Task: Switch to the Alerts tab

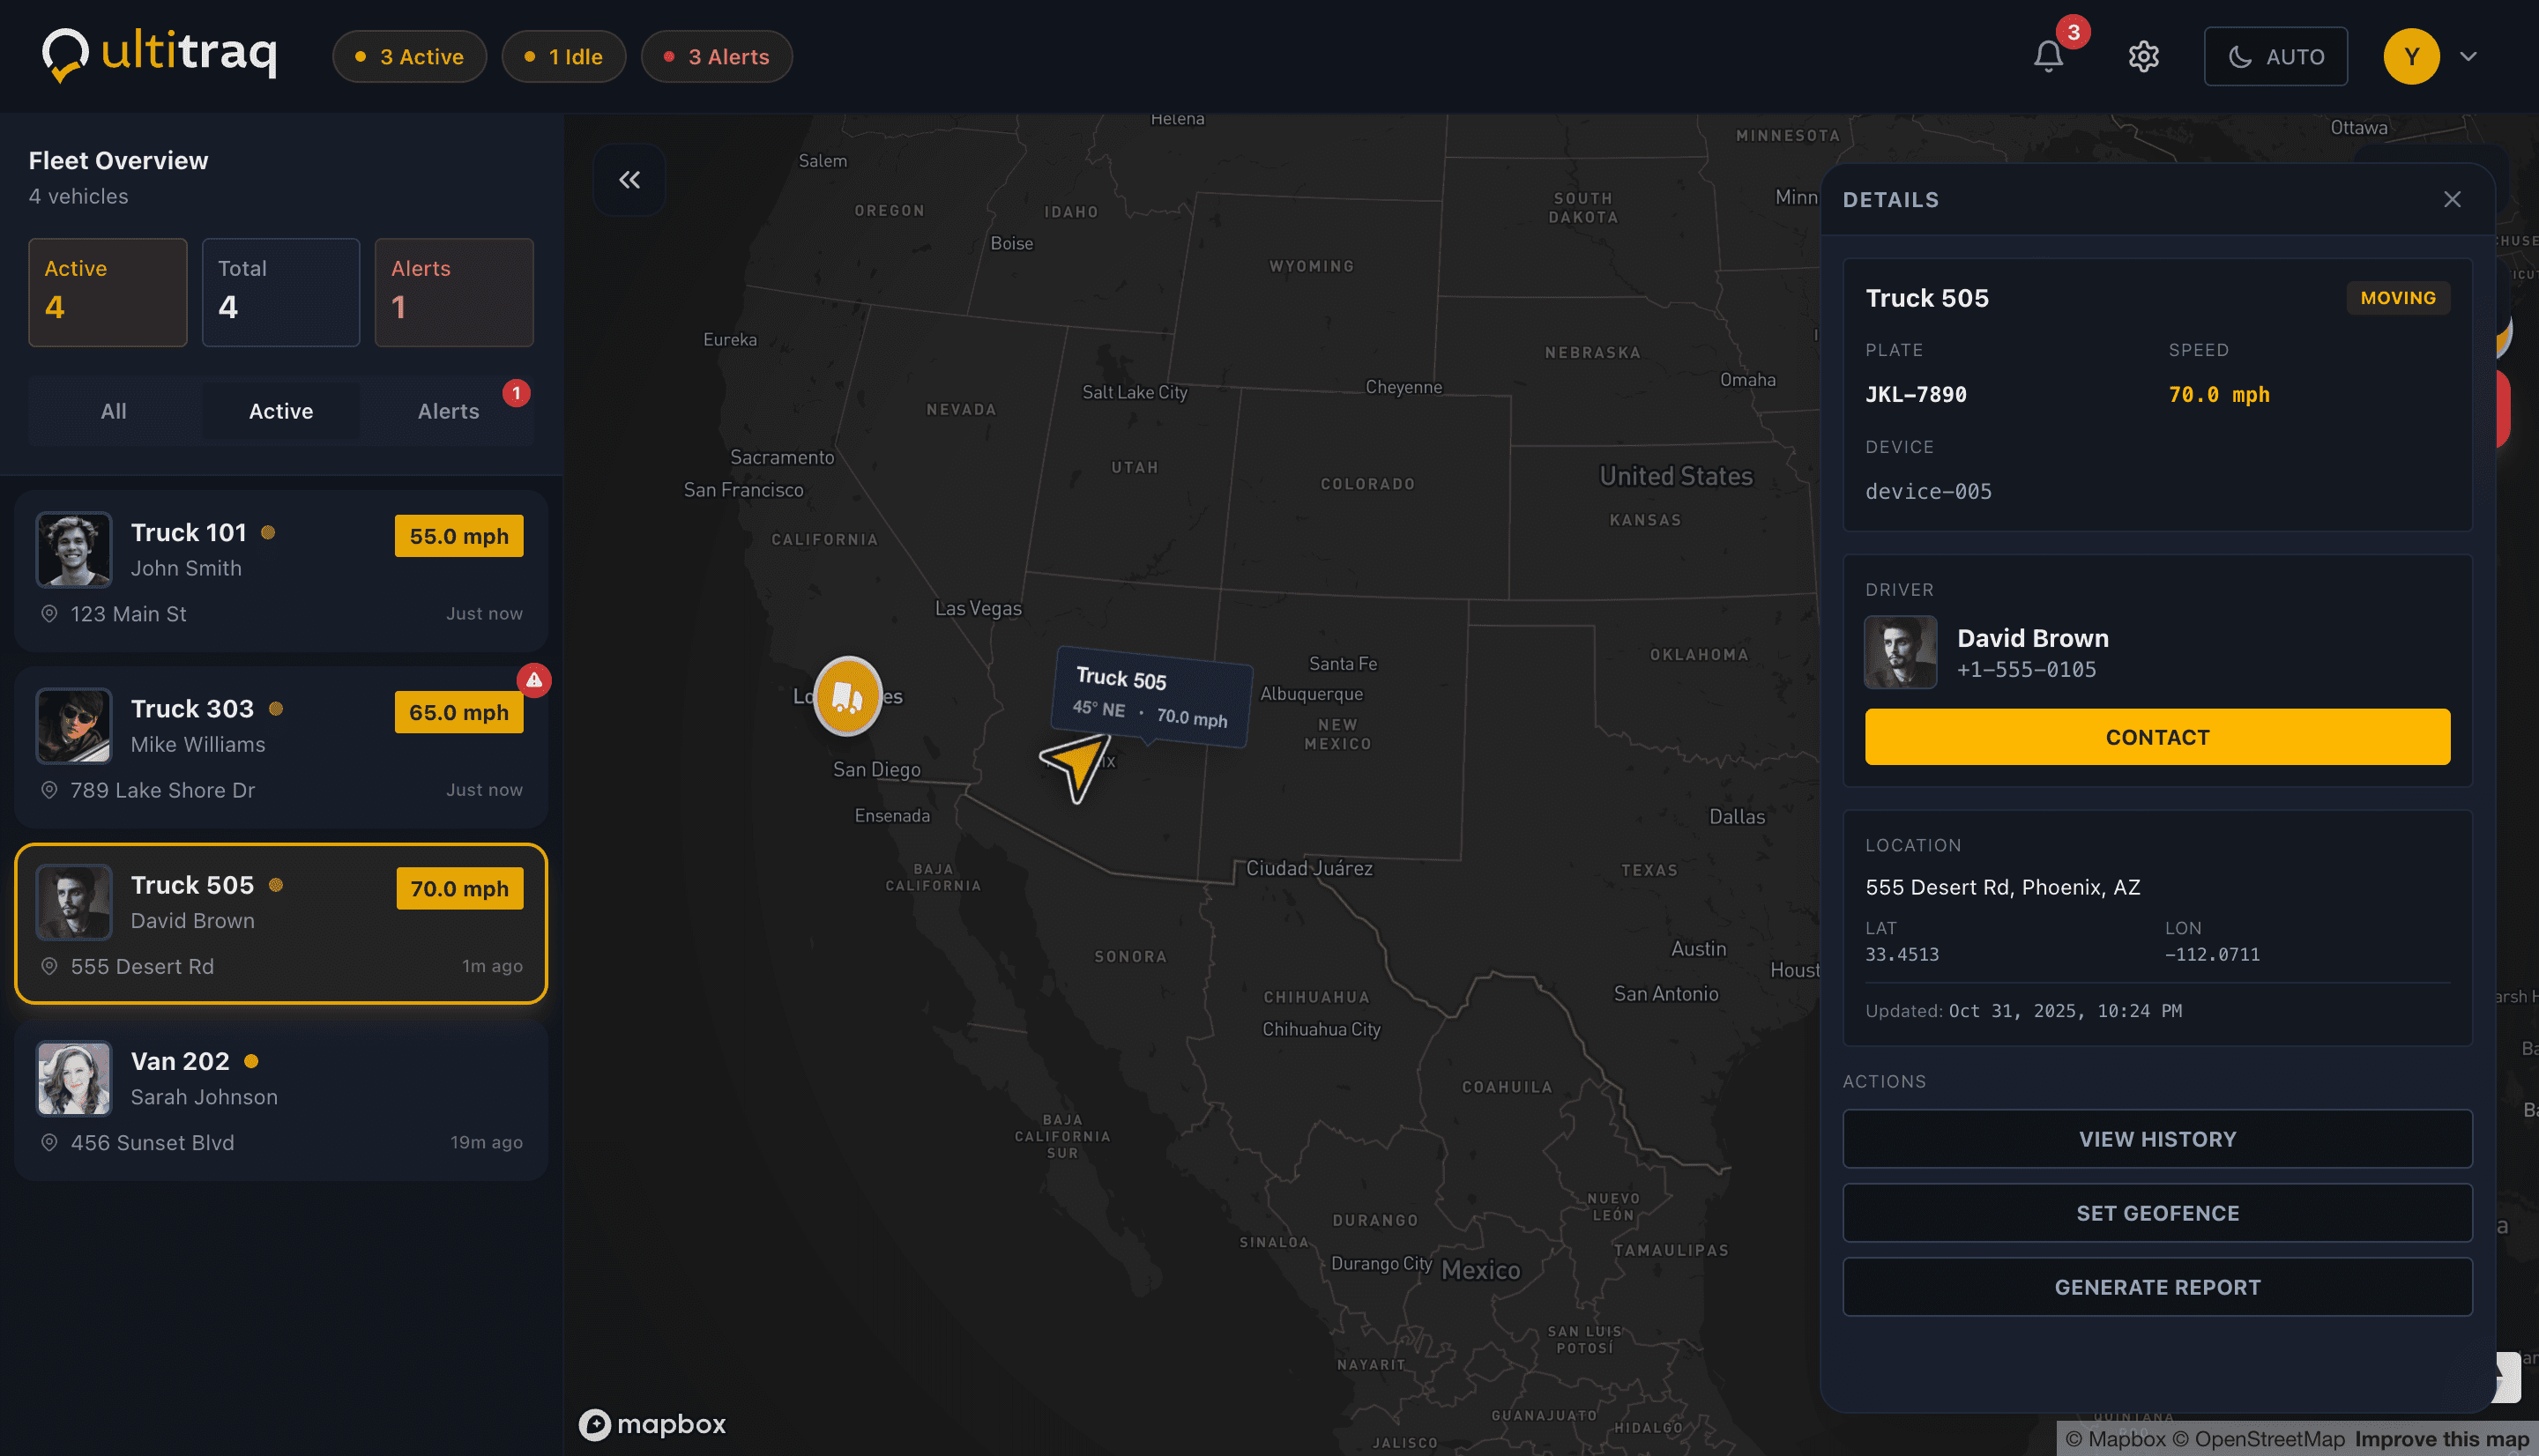Action: [x=448, y=411]
